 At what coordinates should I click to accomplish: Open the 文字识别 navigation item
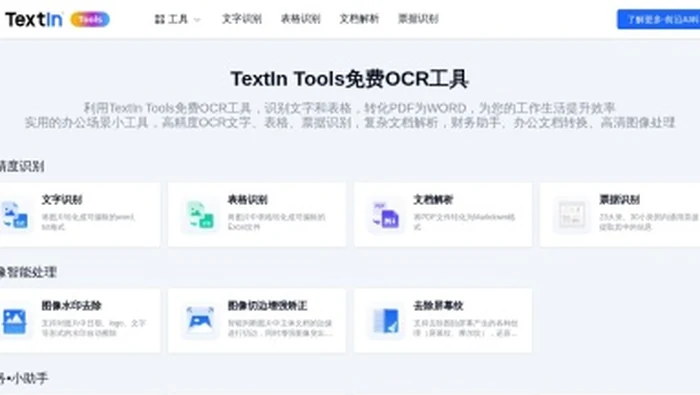coord(242,19)
